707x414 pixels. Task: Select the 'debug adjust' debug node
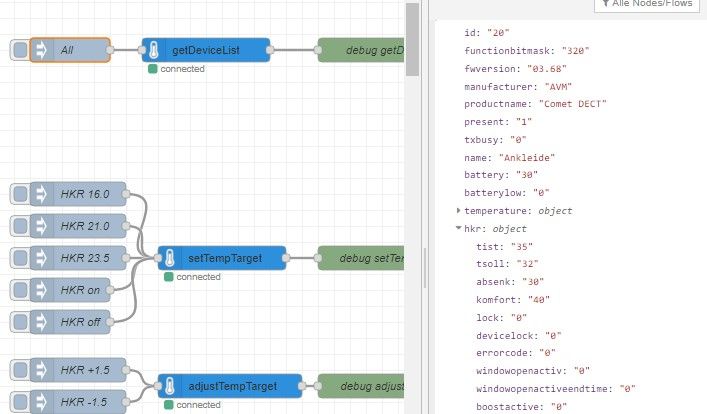tap(361, 386)
